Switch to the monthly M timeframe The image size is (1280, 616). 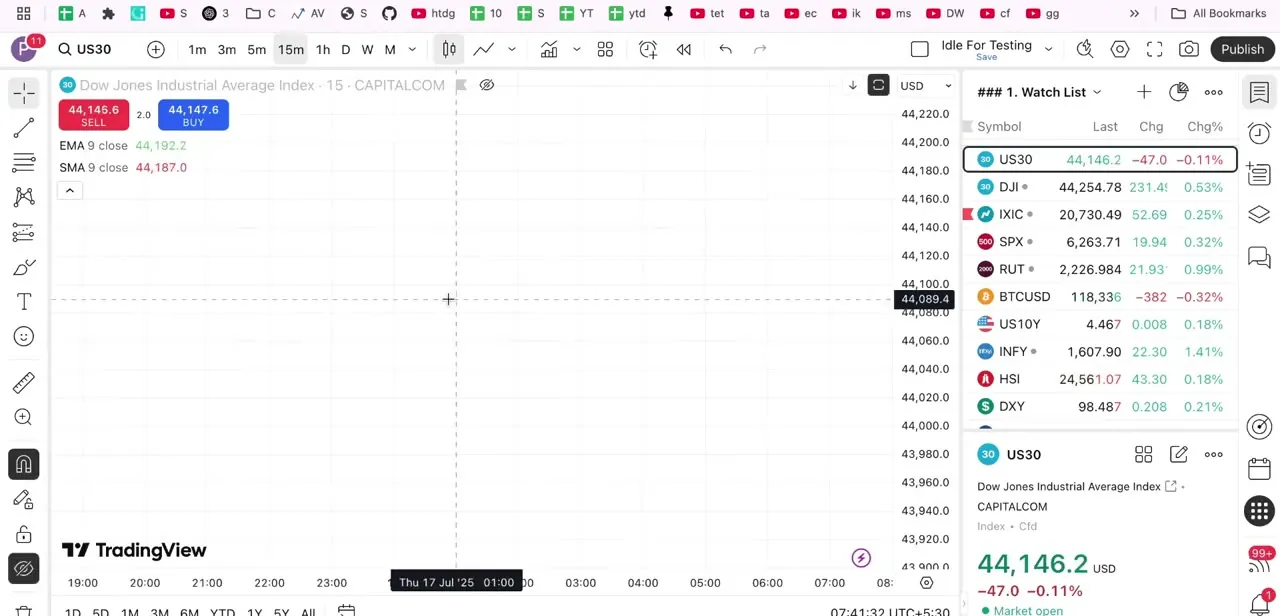click(x=390, y=49)
